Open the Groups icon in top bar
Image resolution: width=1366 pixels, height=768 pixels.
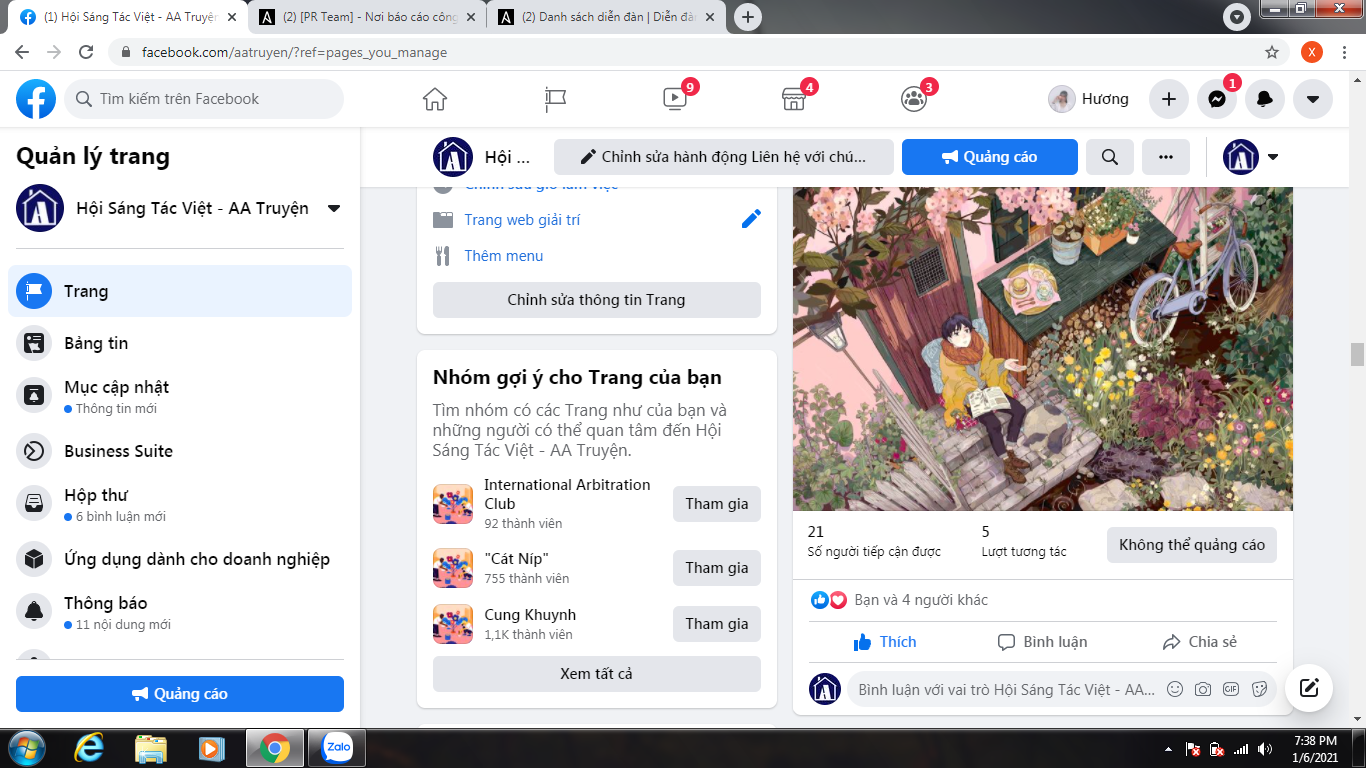coord(914,99)
